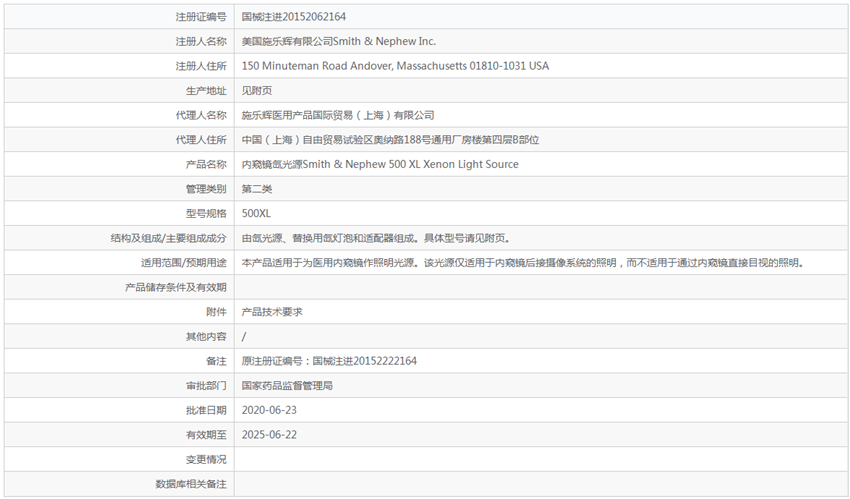Screen dimensions: 850x499
Task: Select the 500XL model value
Action: click(x=256, y=213)
